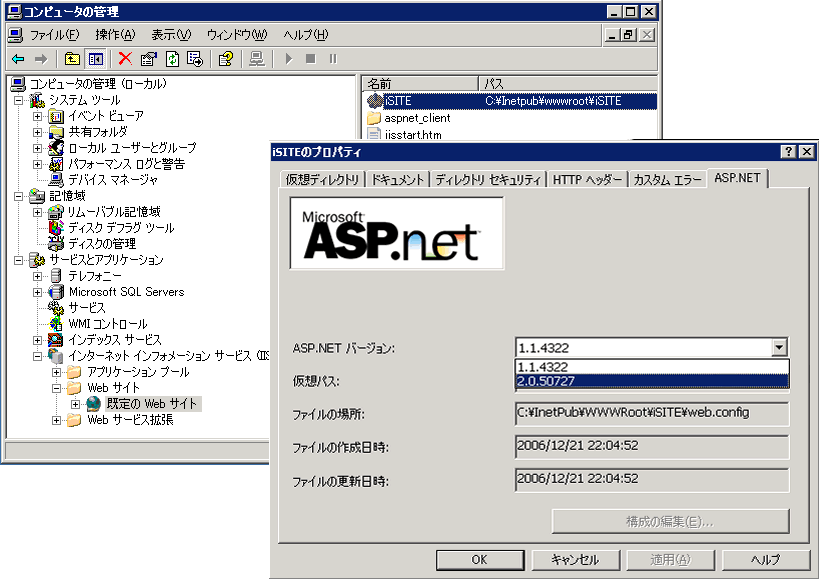
Task: Expand the イベント ビューア node
Action: (38, 116)
